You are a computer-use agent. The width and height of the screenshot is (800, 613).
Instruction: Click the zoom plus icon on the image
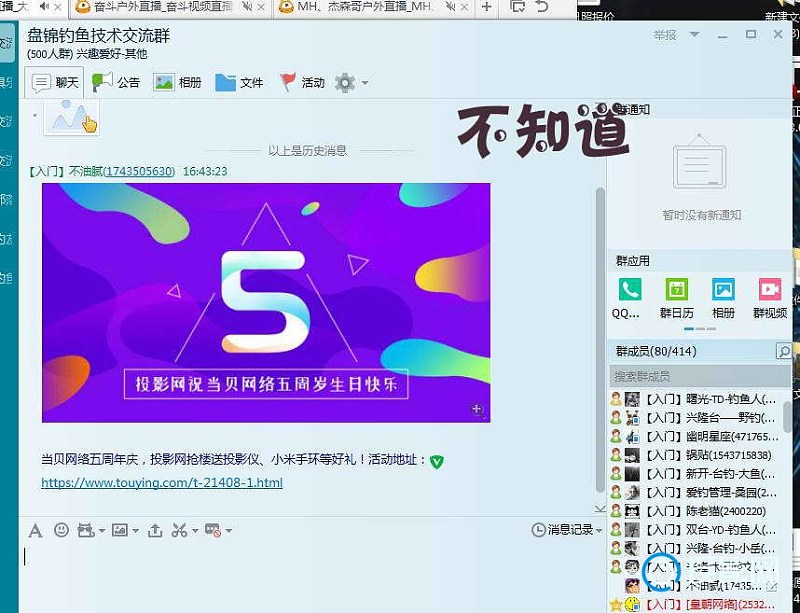(x=477, y=409)
